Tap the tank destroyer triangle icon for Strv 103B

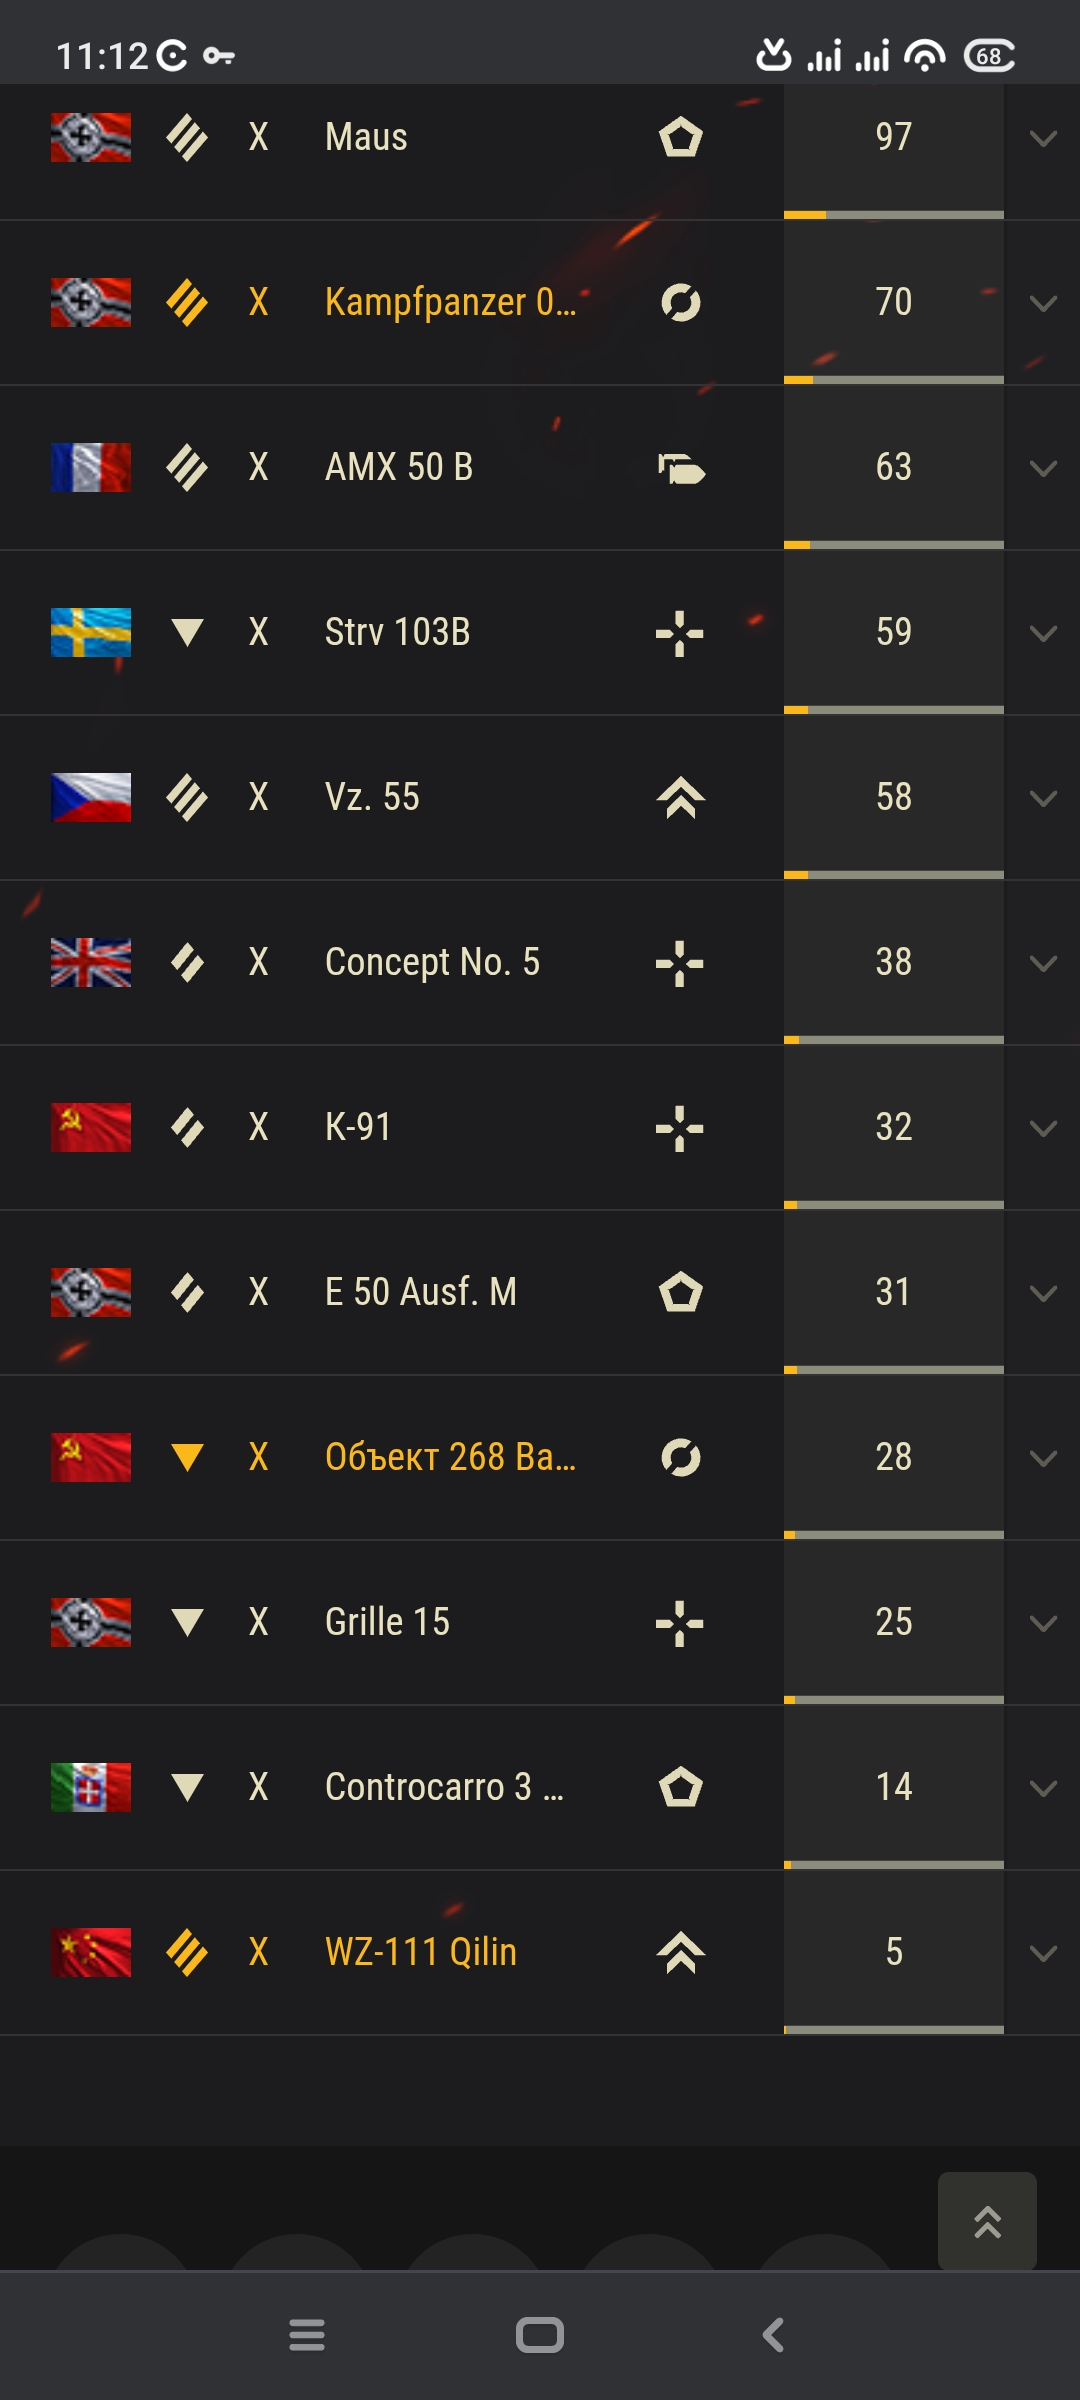pos(187,632)
